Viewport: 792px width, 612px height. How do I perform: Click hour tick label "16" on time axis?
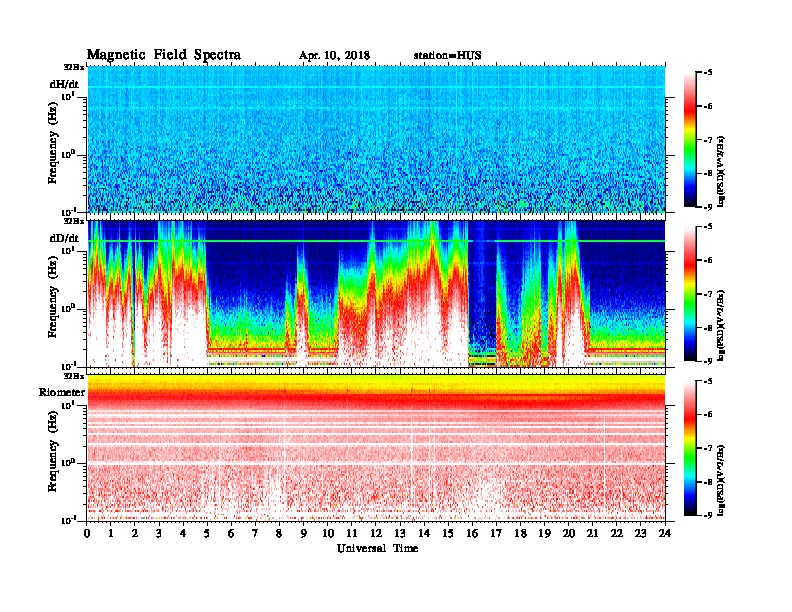click(x=472, y=533)
